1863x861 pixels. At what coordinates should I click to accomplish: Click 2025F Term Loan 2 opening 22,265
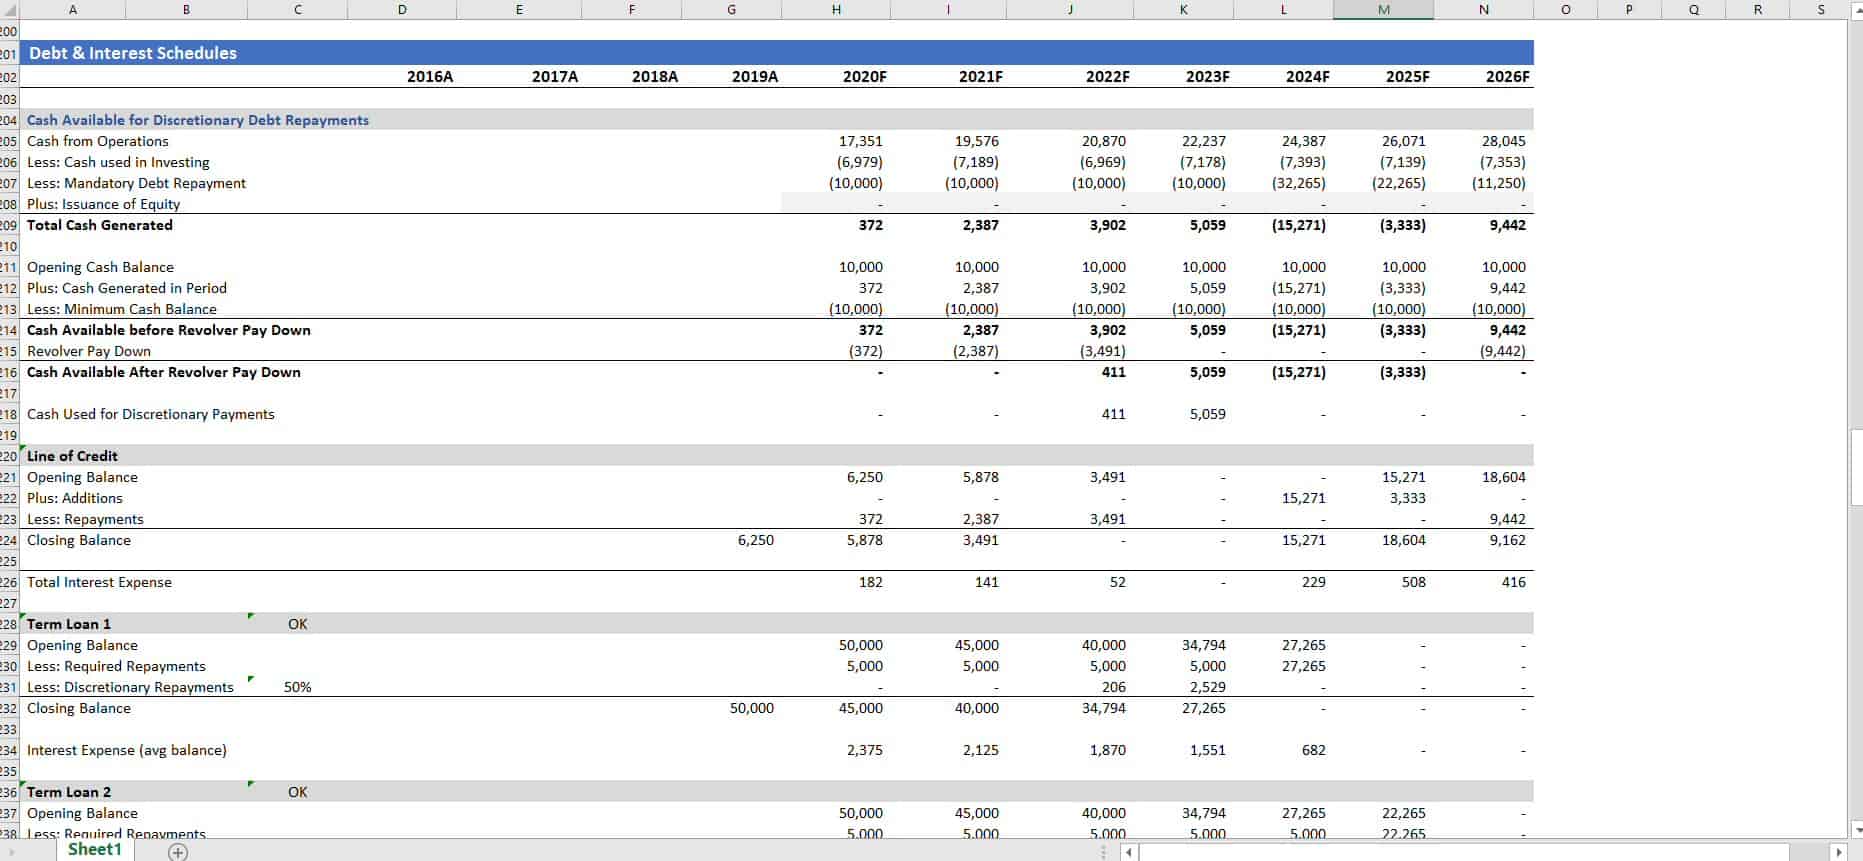[1403, 813]
